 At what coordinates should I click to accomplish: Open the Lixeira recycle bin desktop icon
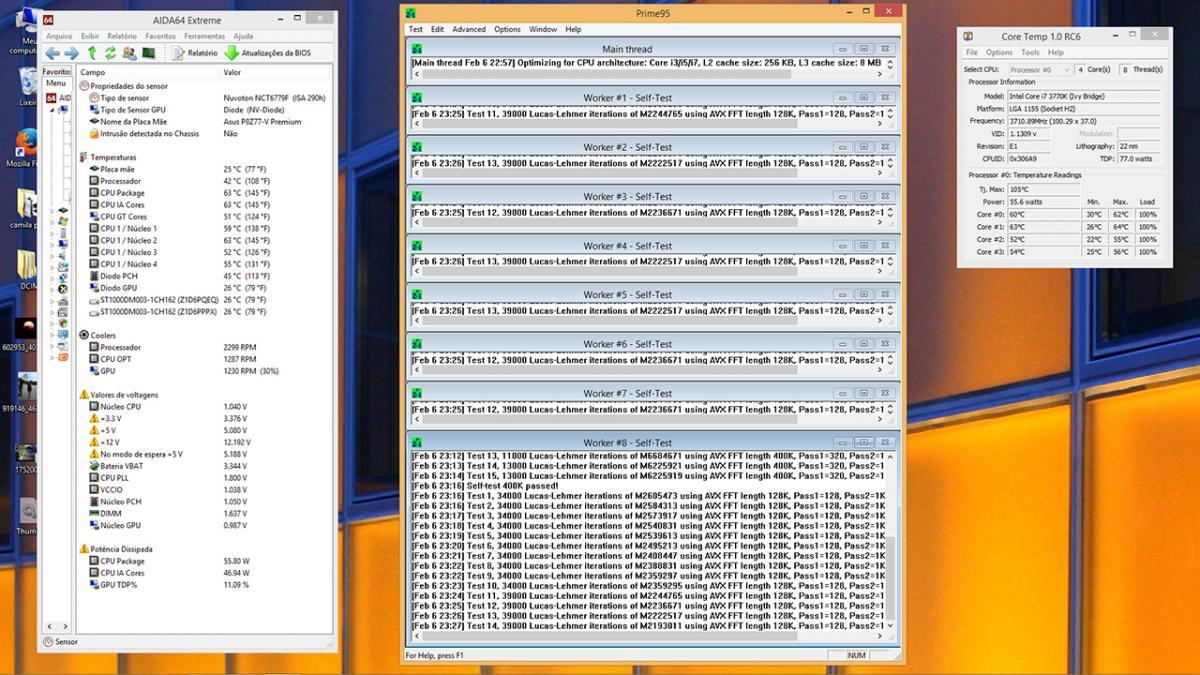(x=26, y=85)
